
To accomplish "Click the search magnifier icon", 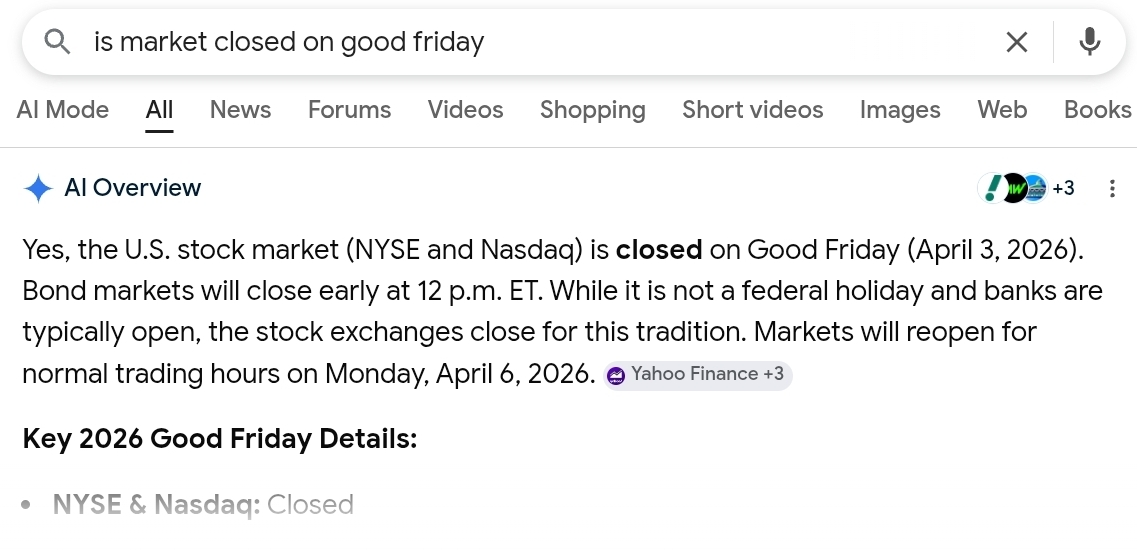I will point(58,42).
